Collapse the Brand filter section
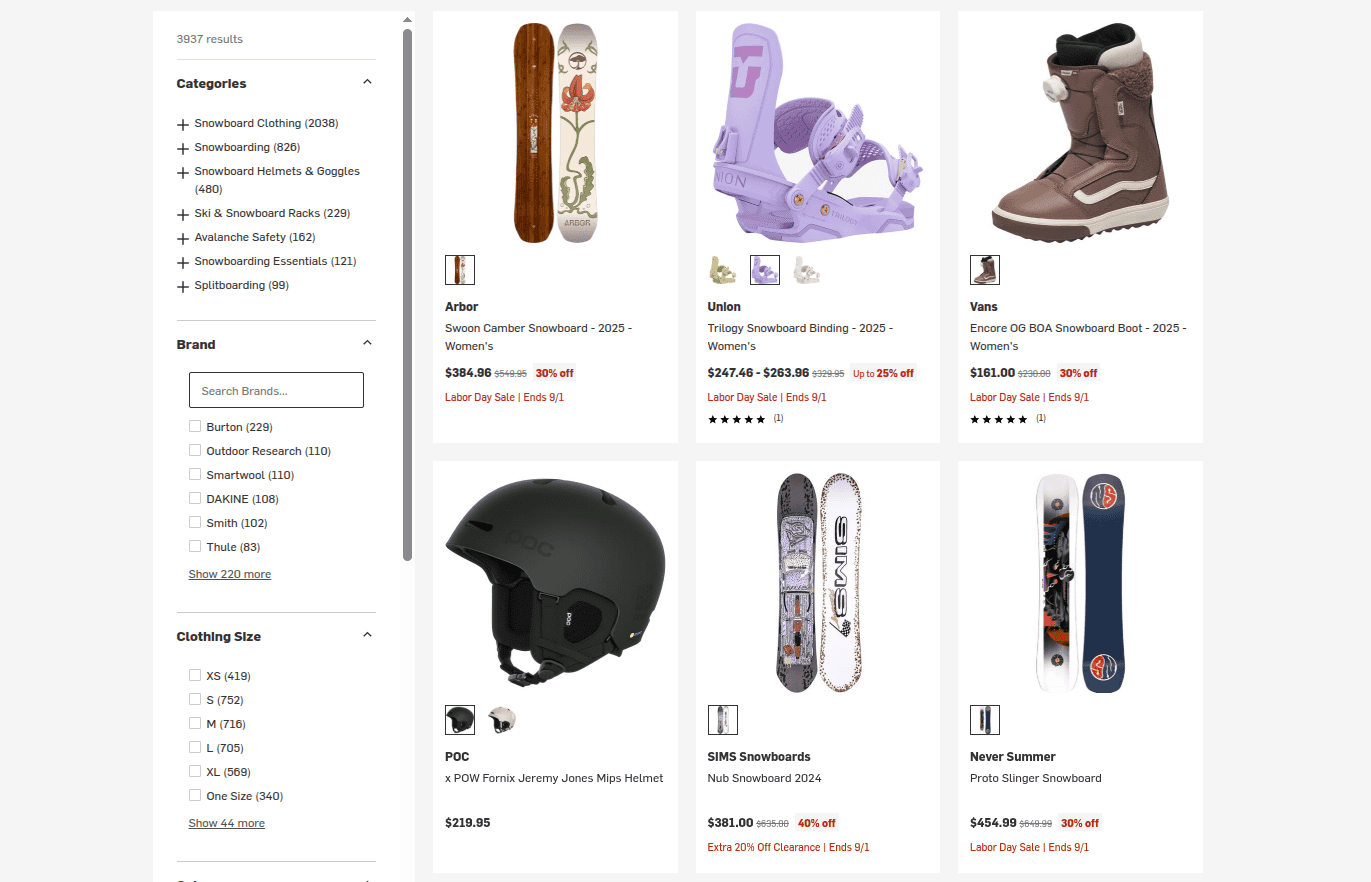The height and width of the screenshot is (882, 1371). 367,343
